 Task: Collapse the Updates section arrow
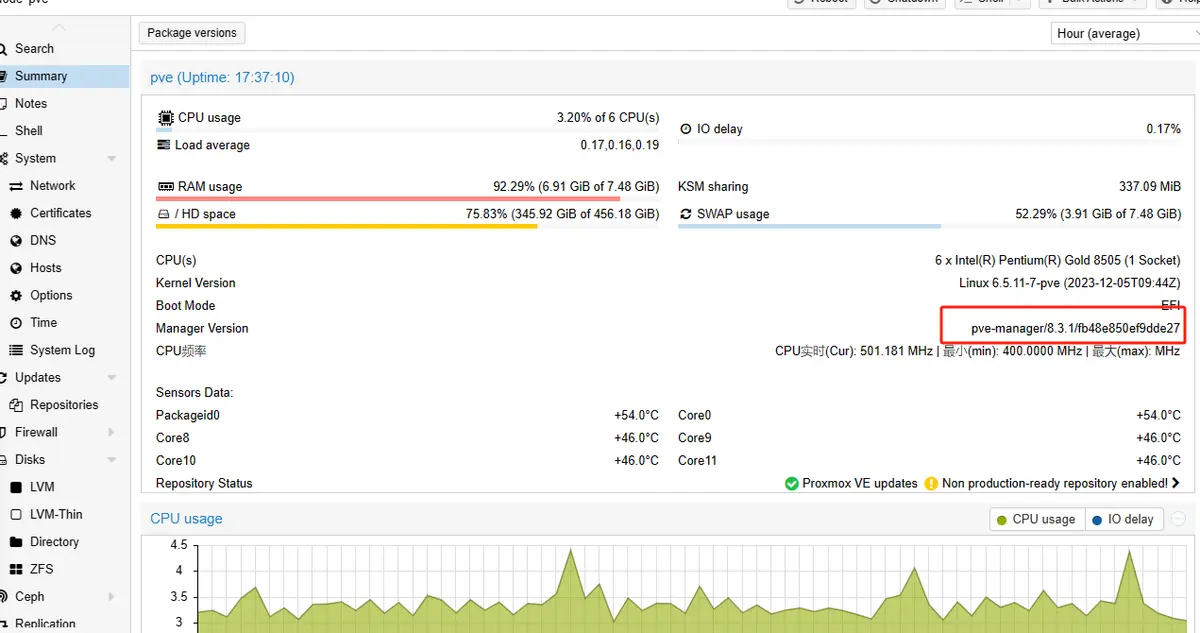pyautogui.click(x=111, y=378)
